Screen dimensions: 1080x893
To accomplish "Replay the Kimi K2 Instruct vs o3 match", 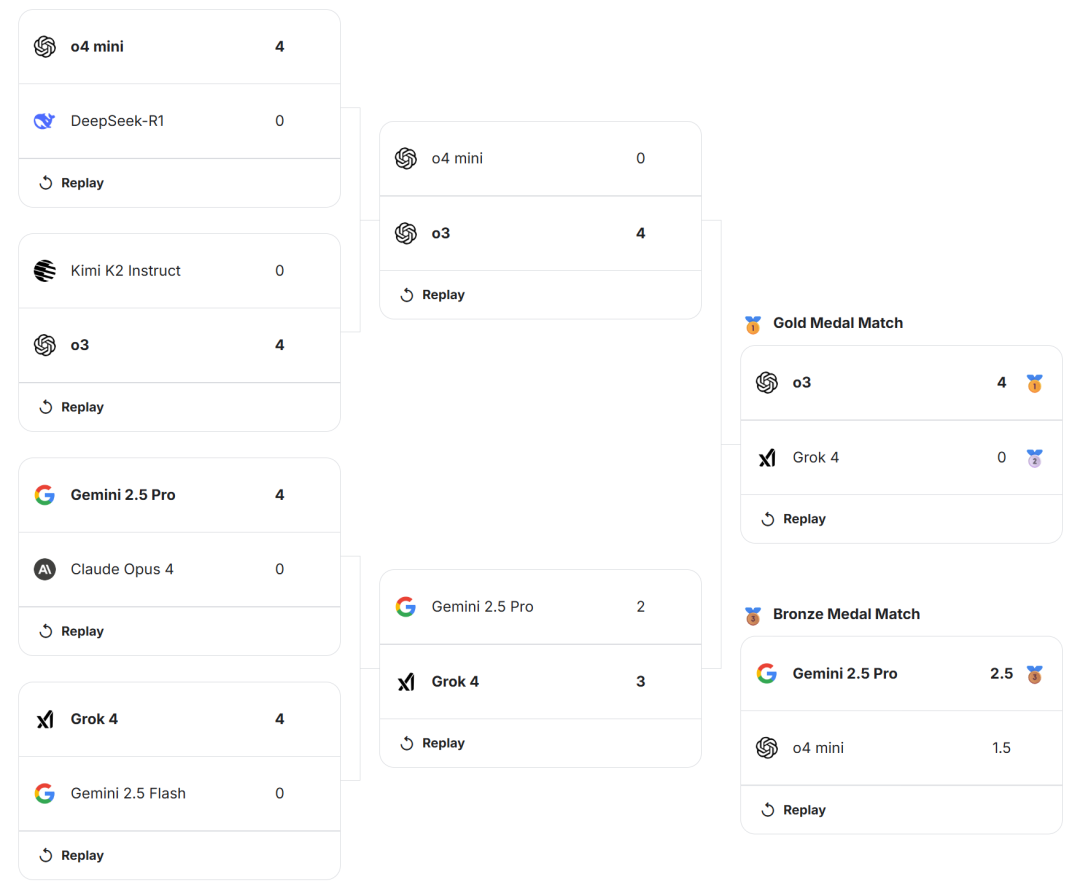I will point(71,407).
